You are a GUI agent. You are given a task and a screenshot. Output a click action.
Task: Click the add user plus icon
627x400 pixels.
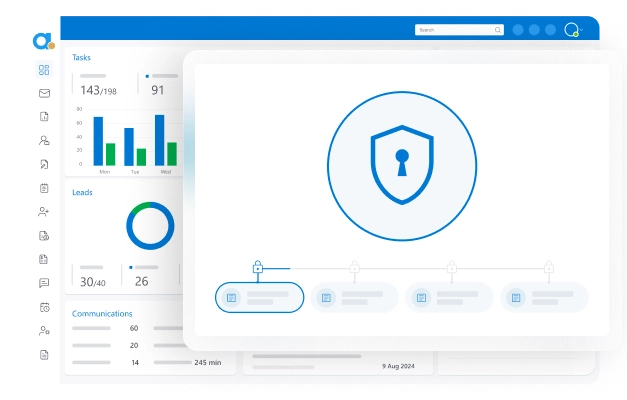pos(44,212)
